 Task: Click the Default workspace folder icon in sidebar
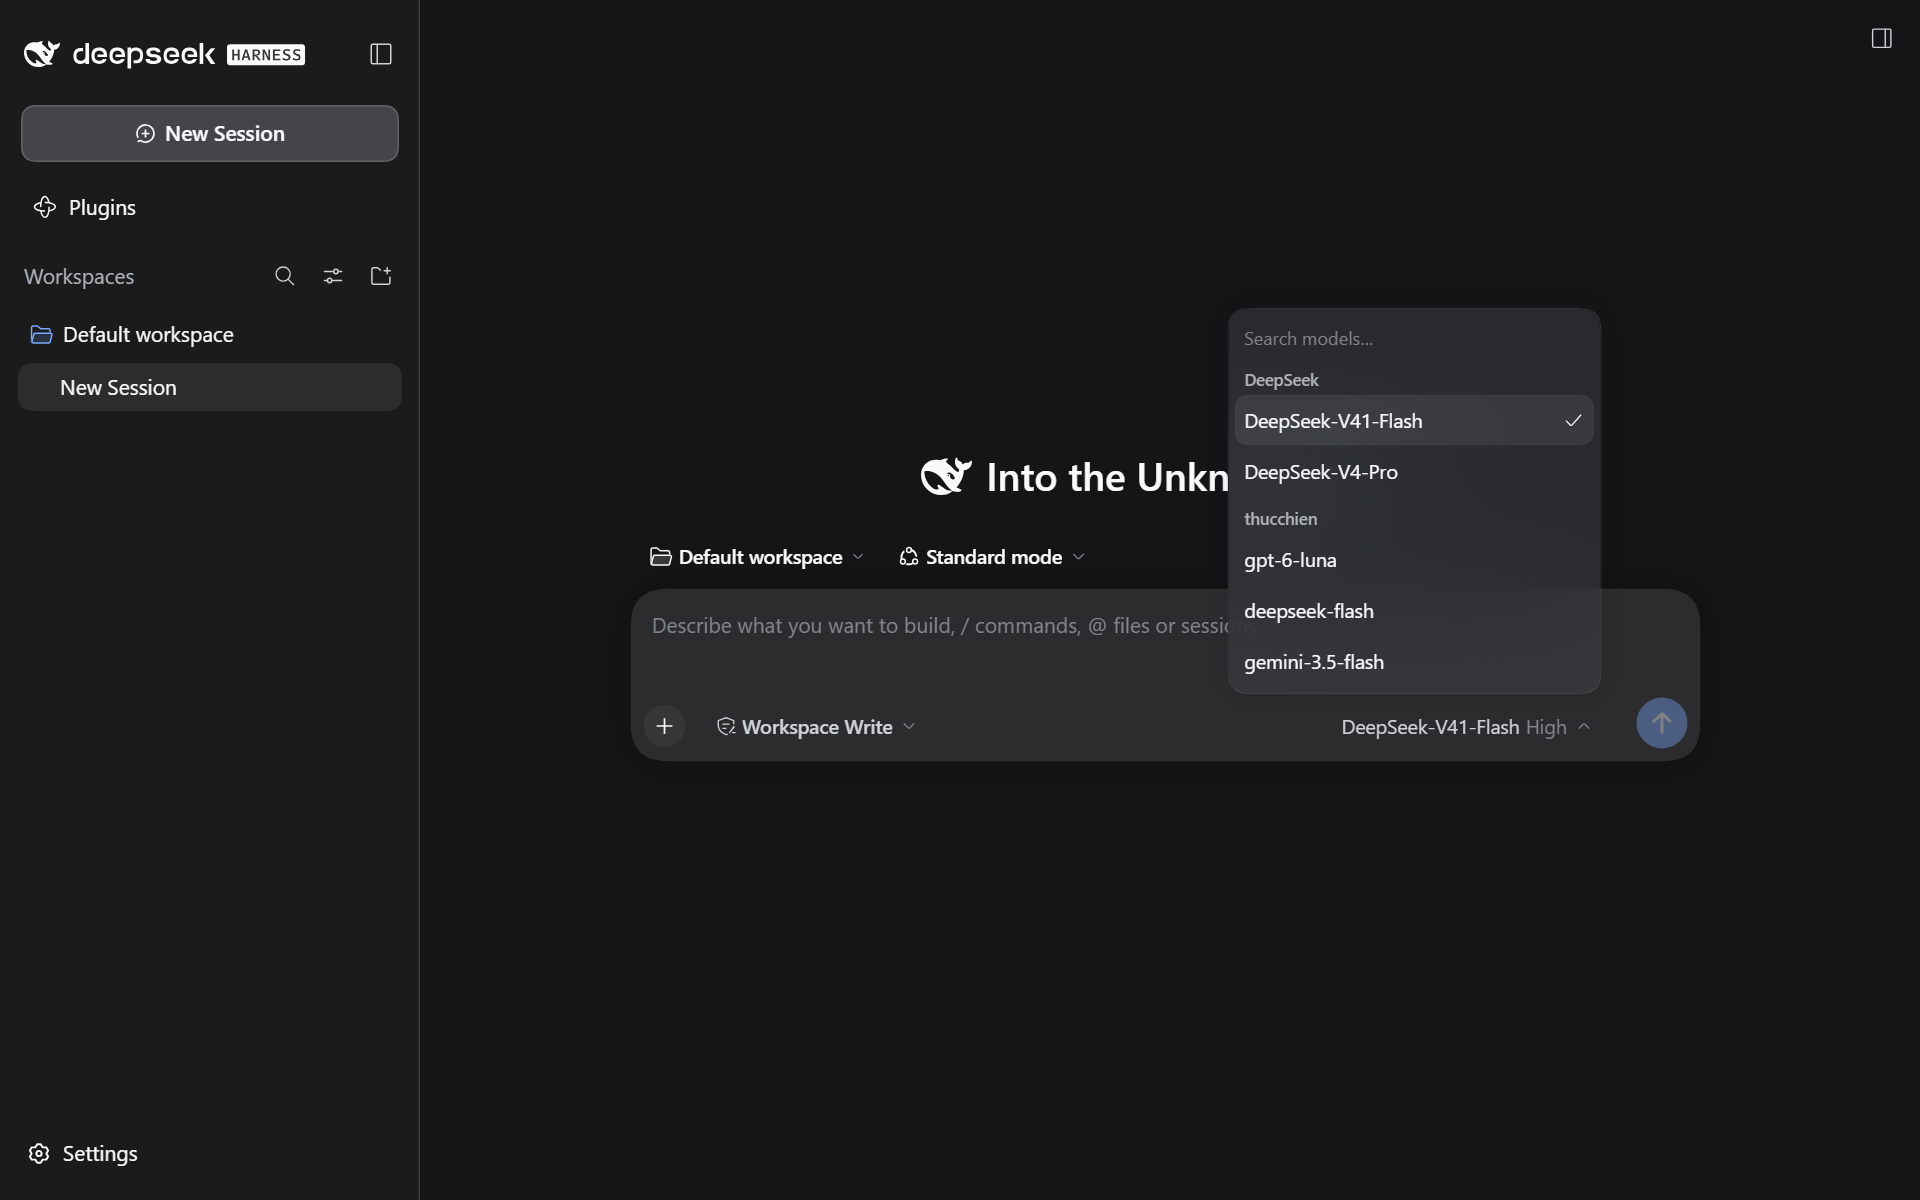tap(41, 335)
